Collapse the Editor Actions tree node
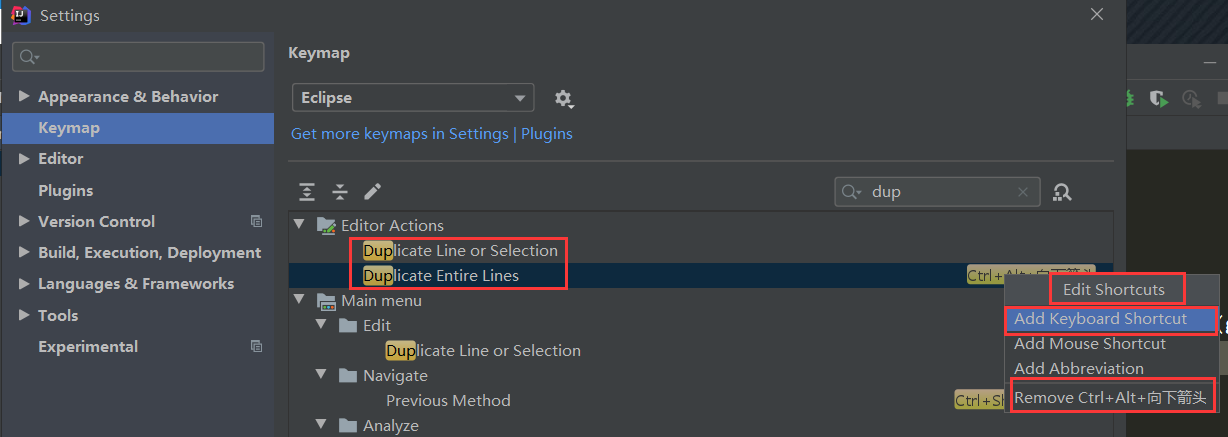Viewport: 1228px width, 437px height. click(x=299, y=225)
